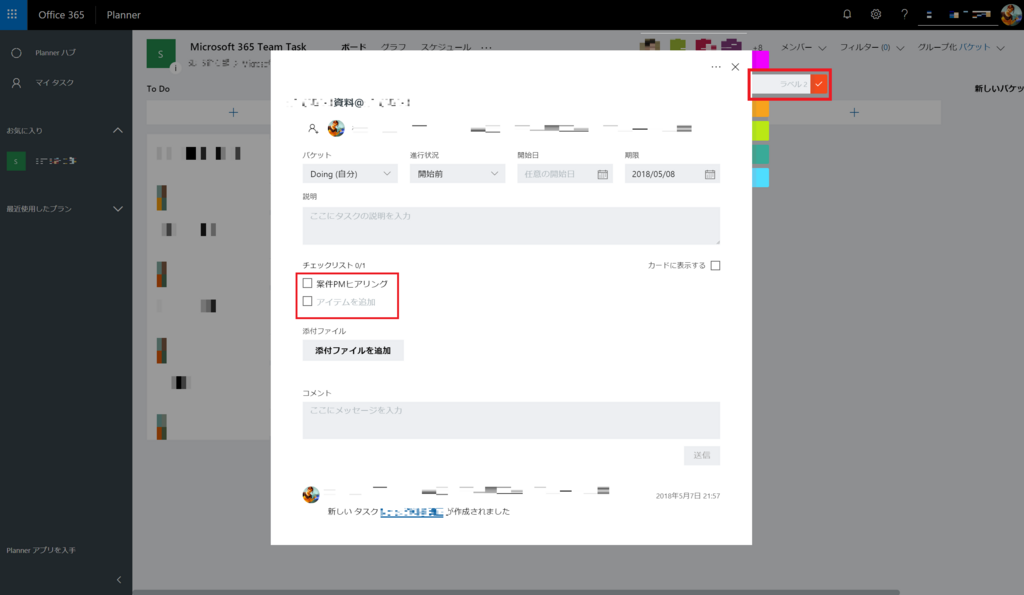Check the 案件PMヒアリング checklist item
The width and height of the screenshot is (1024, 595).
pos(307,283)
